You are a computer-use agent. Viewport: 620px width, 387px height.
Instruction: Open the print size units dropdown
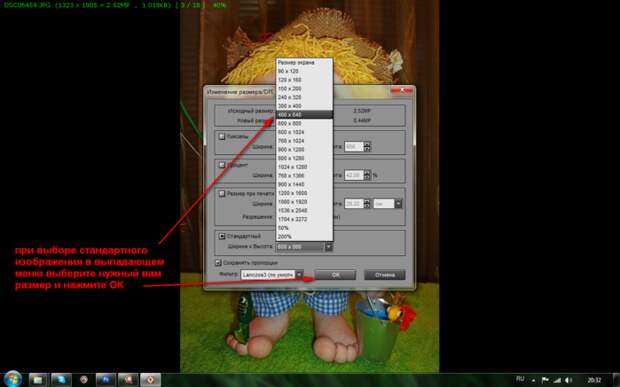(398, 204)
